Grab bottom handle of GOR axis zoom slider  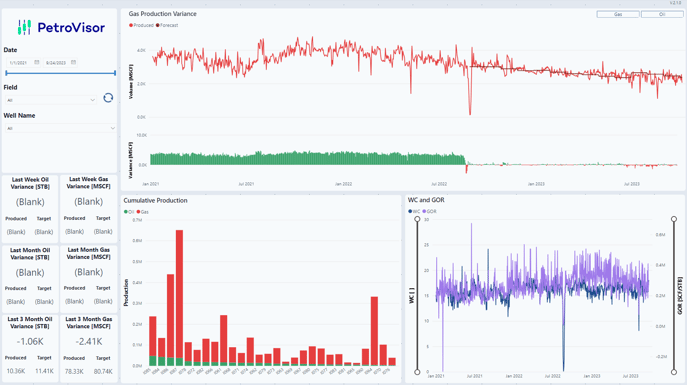674,372
